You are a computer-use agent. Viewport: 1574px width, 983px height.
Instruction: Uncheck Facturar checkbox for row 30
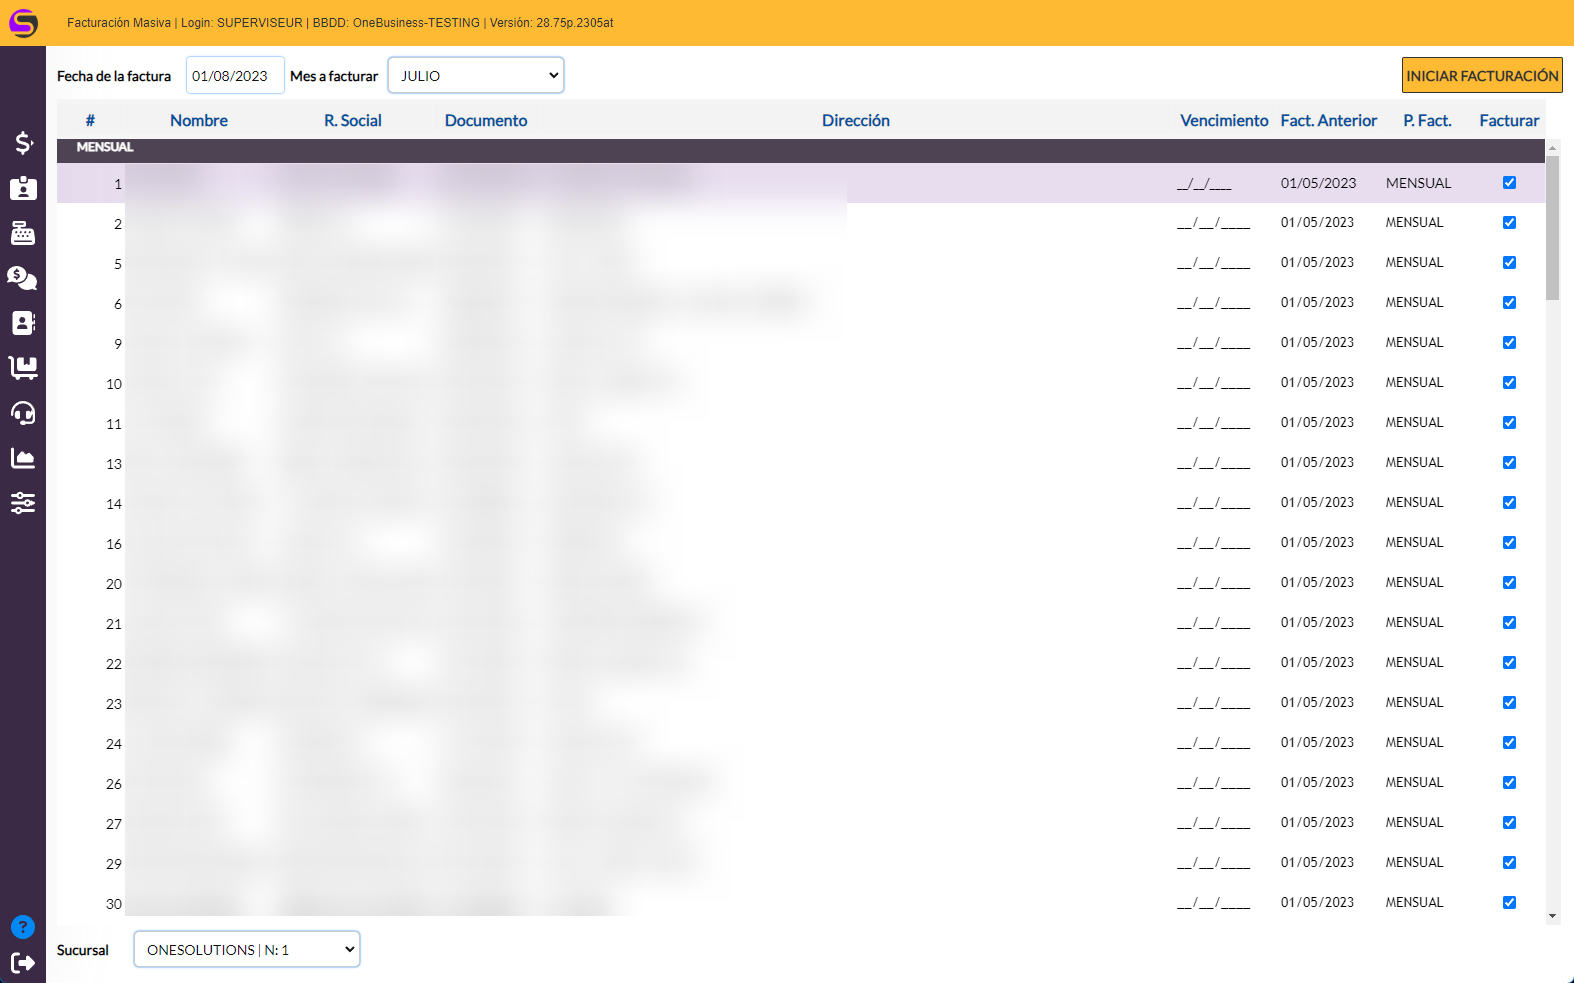[1509, 902]
